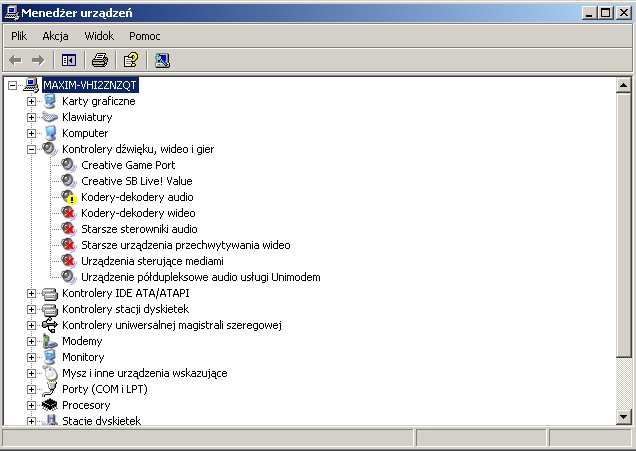Click the scrollbar up arrow
636x451 pixels.
coord(623,85)
